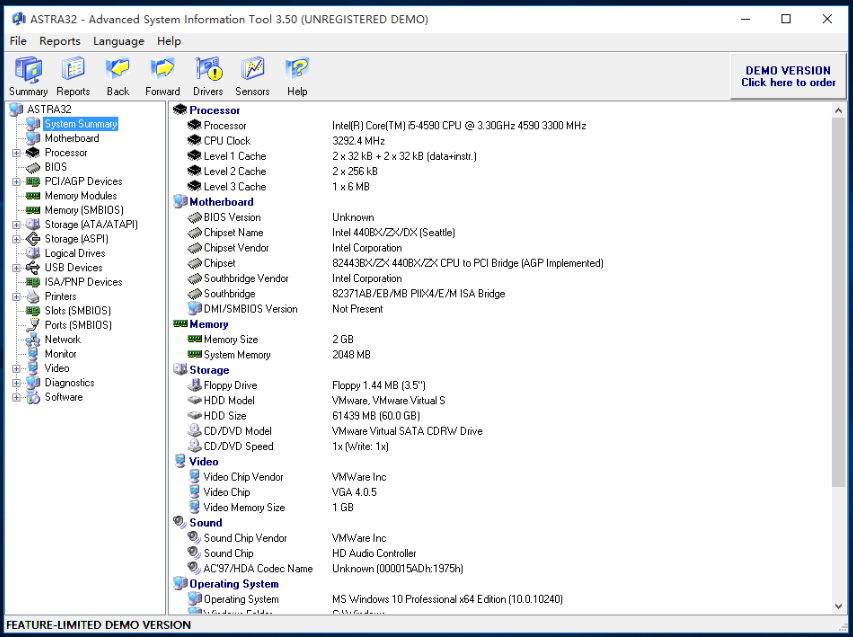Image resolution: width=853 pixels, height=637 pixels.
Task: Open the Sensors toolbar icon
Action: [252, 70]
